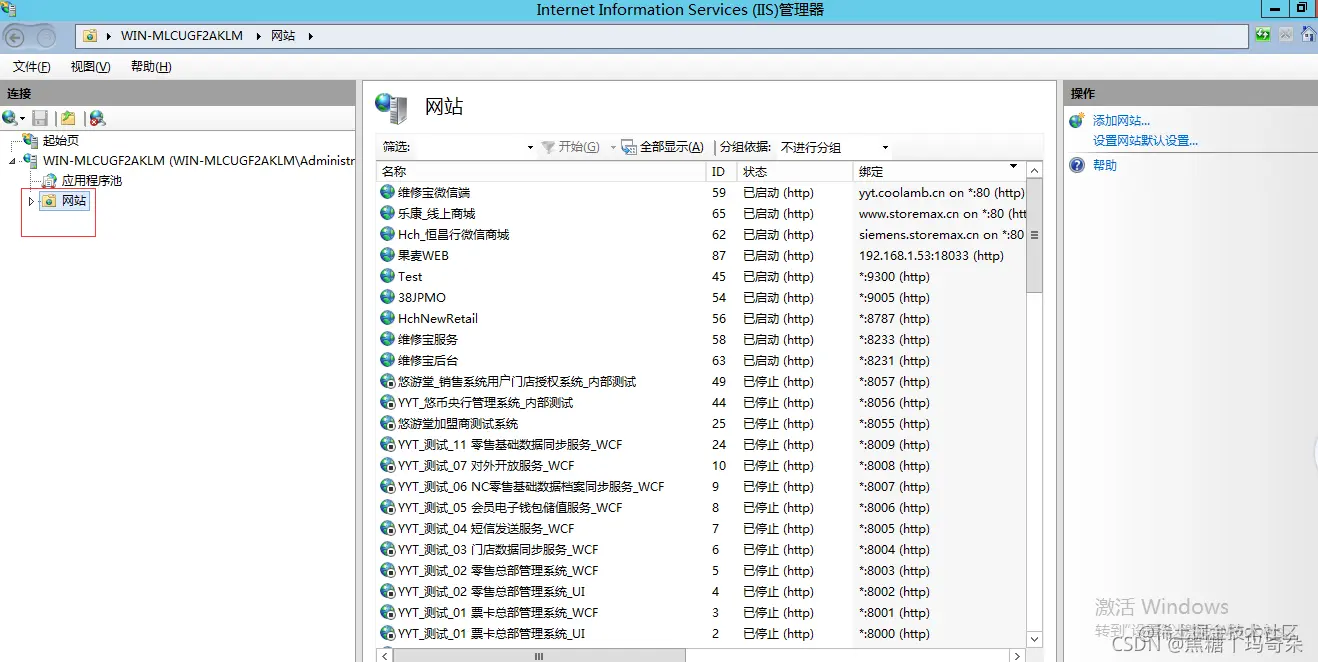Click the remove connection icon
This screenshot has height=662, width=1318.
(x=96, y=117)
